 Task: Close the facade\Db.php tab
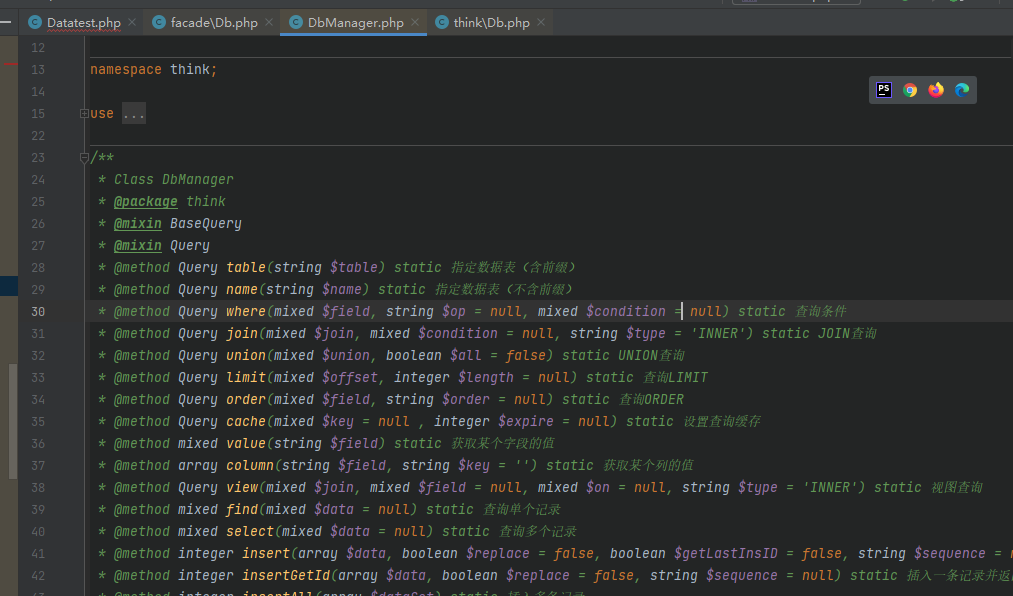269,22
